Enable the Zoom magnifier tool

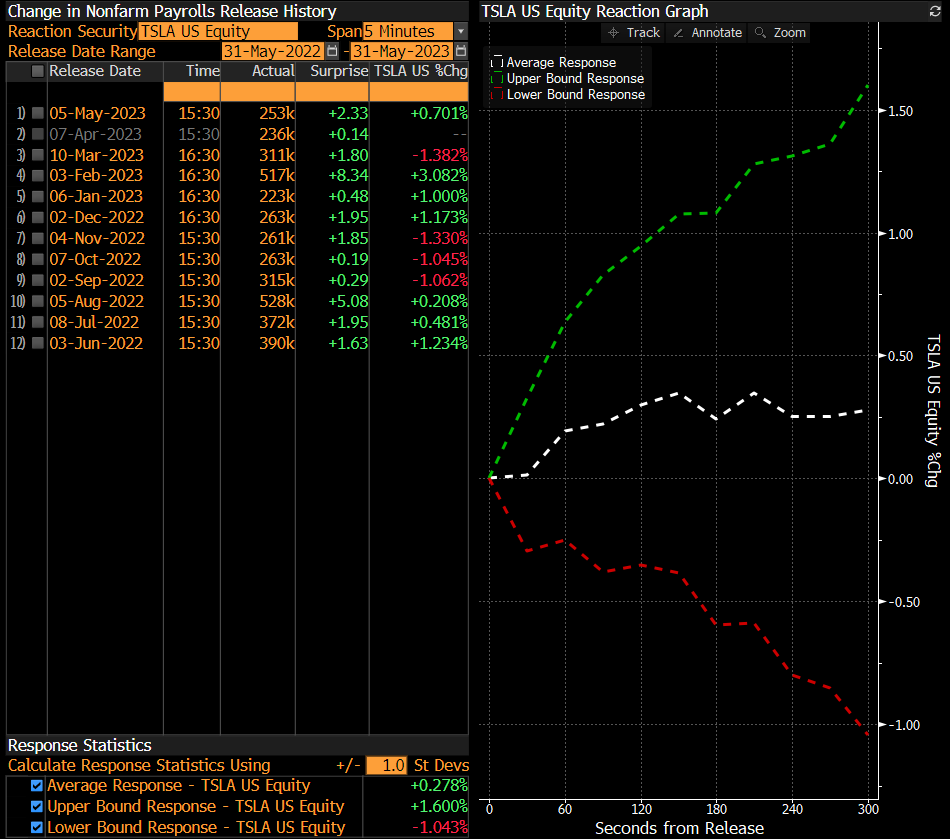pos(780,32)
